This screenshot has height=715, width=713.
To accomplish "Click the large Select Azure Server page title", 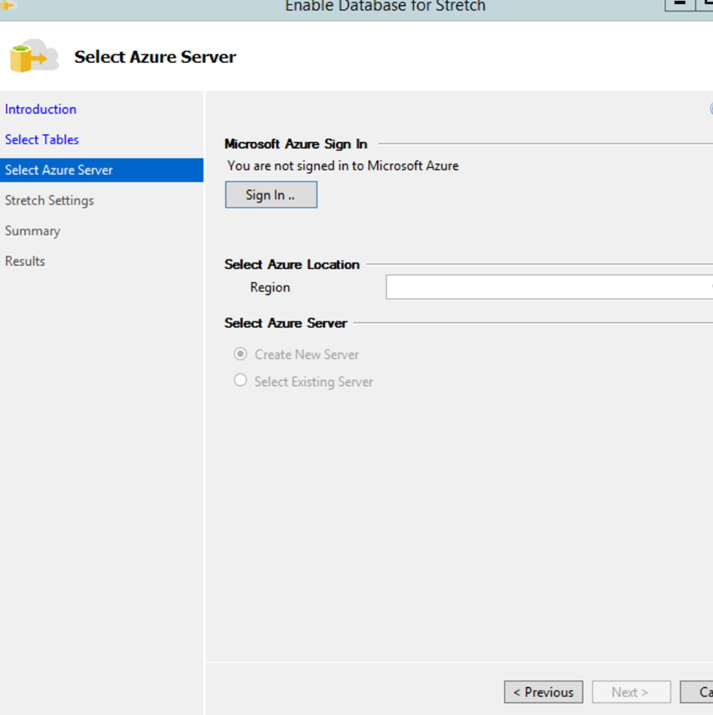I will tap(155, 57).
